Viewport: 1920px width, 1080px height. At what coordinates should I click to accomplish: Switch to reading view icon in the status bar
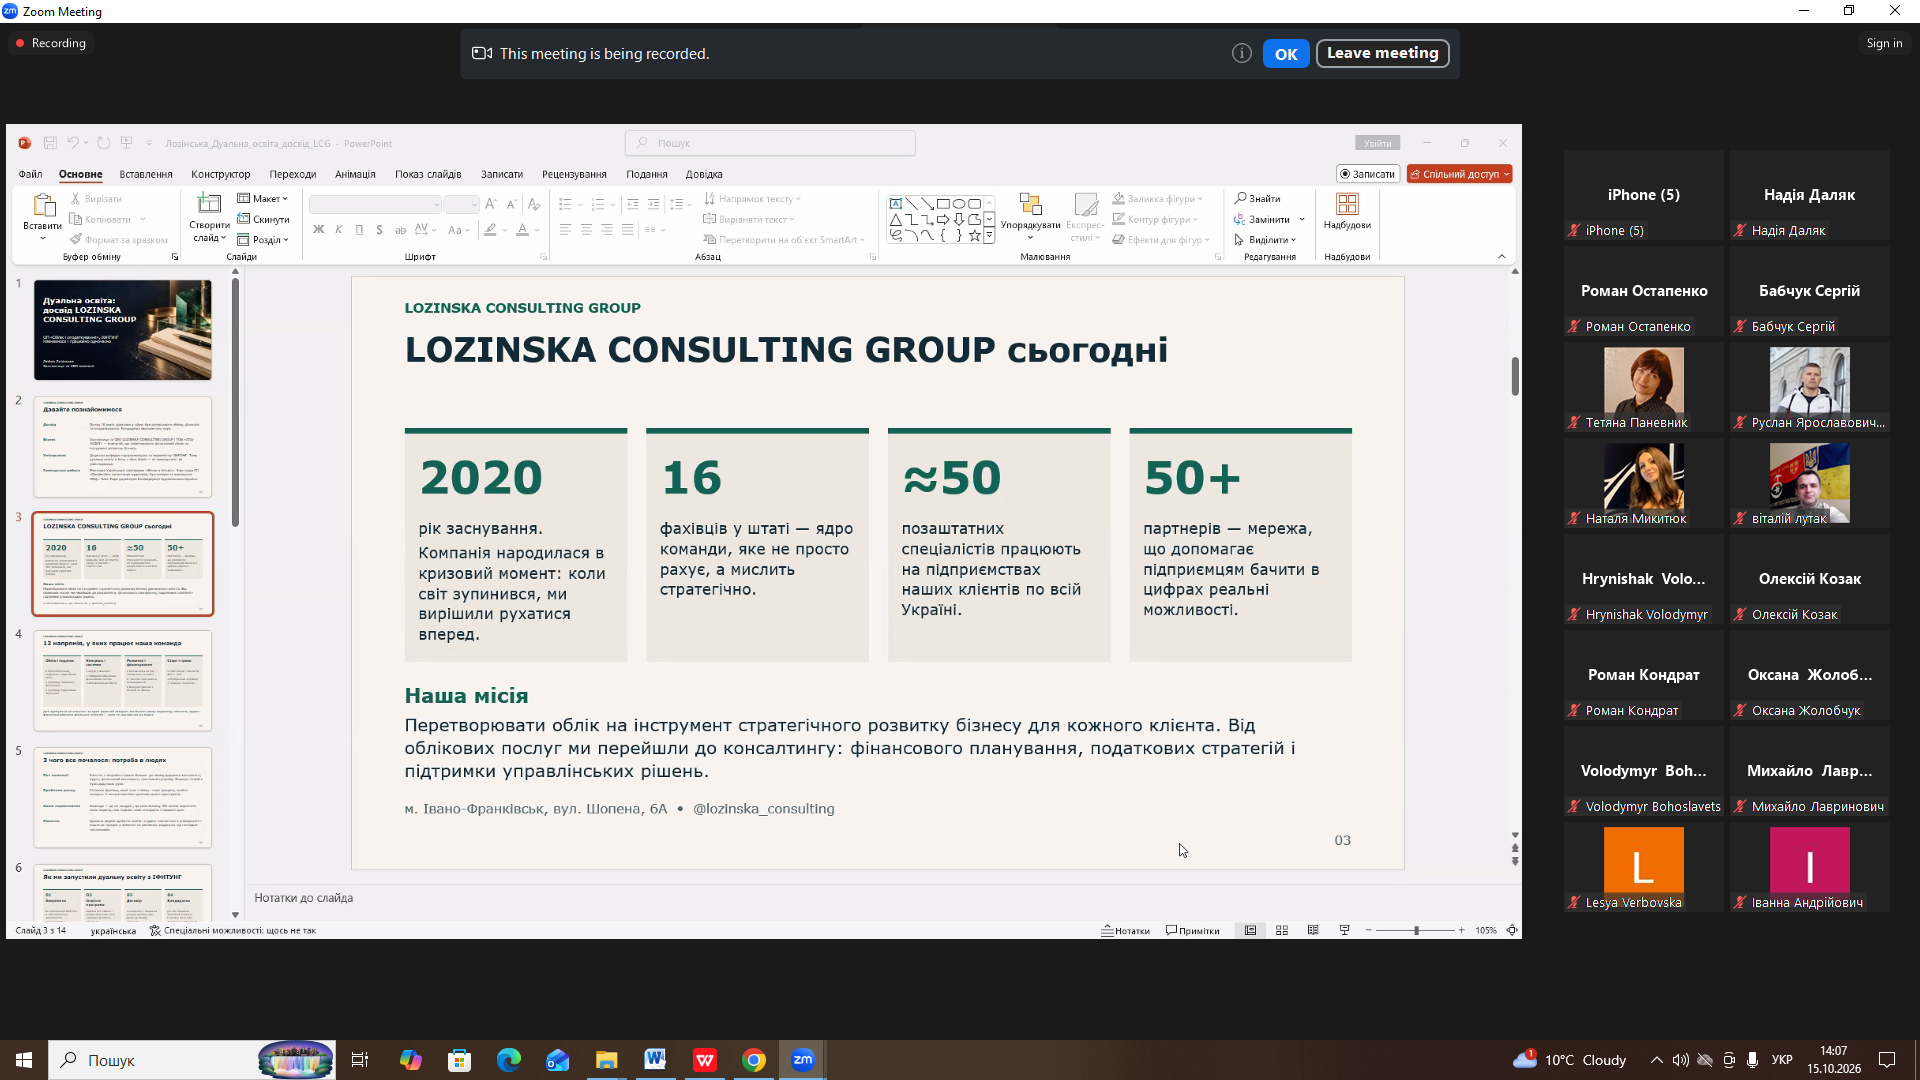click(x=1313, y=930)
